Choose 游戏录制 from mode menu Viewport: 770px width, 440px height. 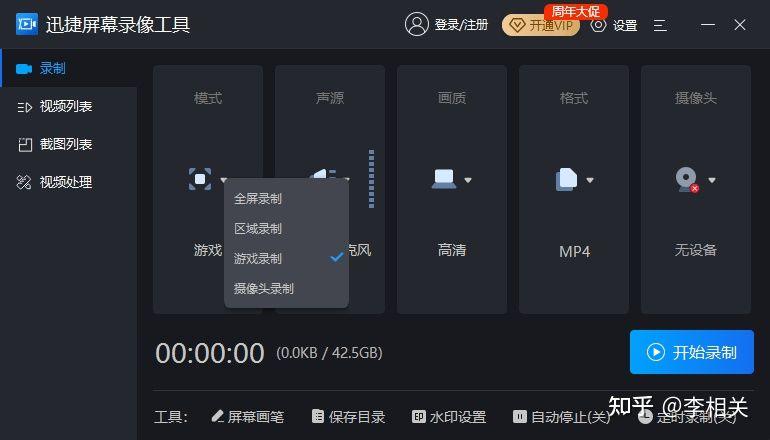(x=286, y=258)
